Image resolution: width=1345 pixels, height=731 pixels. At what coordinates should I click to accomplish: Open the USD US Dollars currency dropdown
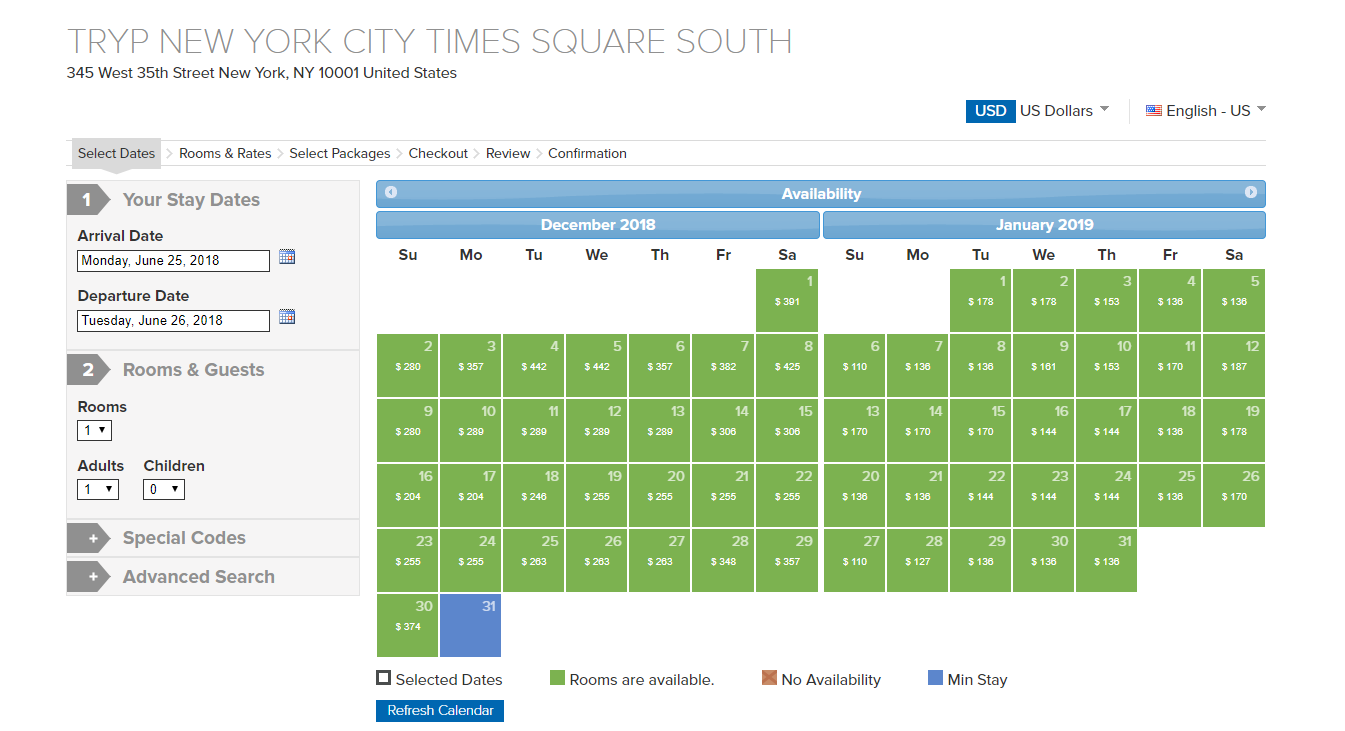[1038, 111]
